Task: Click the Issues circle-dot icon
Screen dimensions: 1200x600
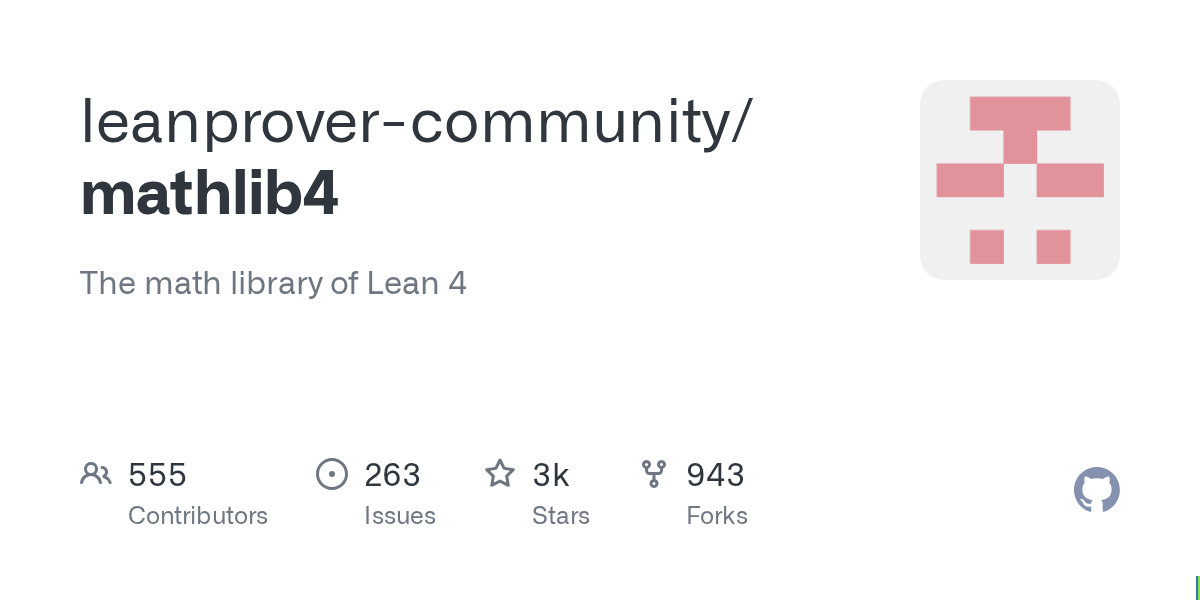Action: [331, 474]
